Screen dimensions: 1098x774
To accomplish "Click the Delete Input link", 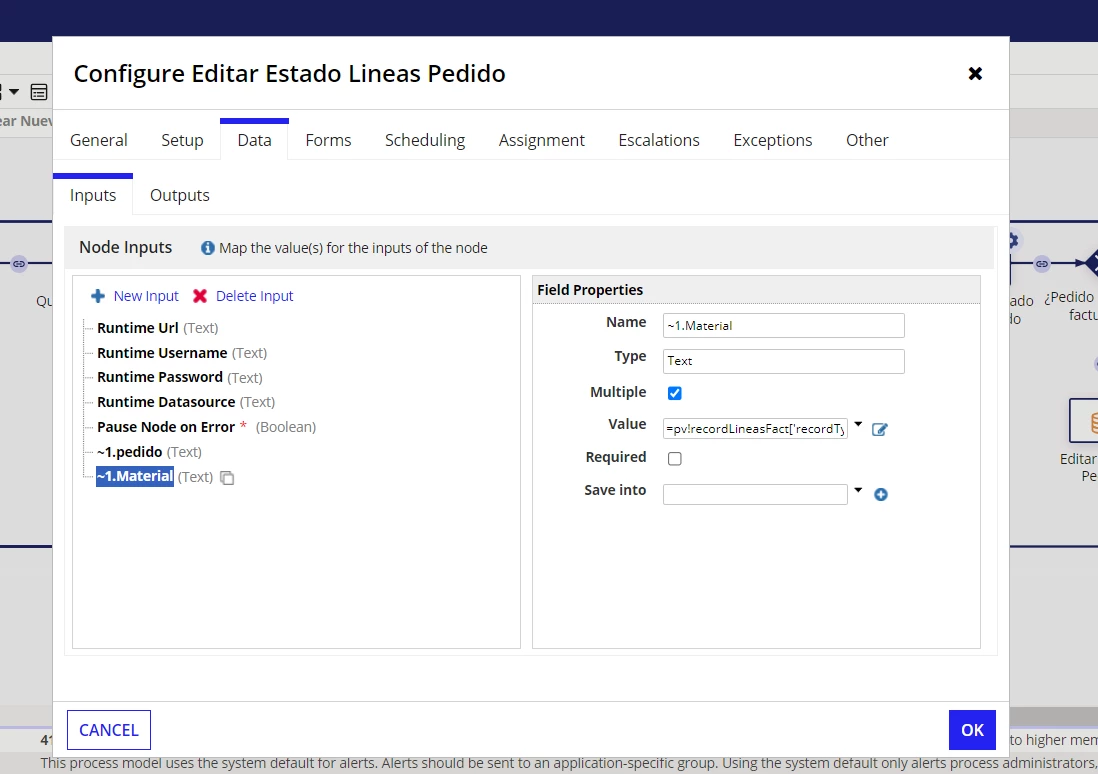I will click(254, 296).
